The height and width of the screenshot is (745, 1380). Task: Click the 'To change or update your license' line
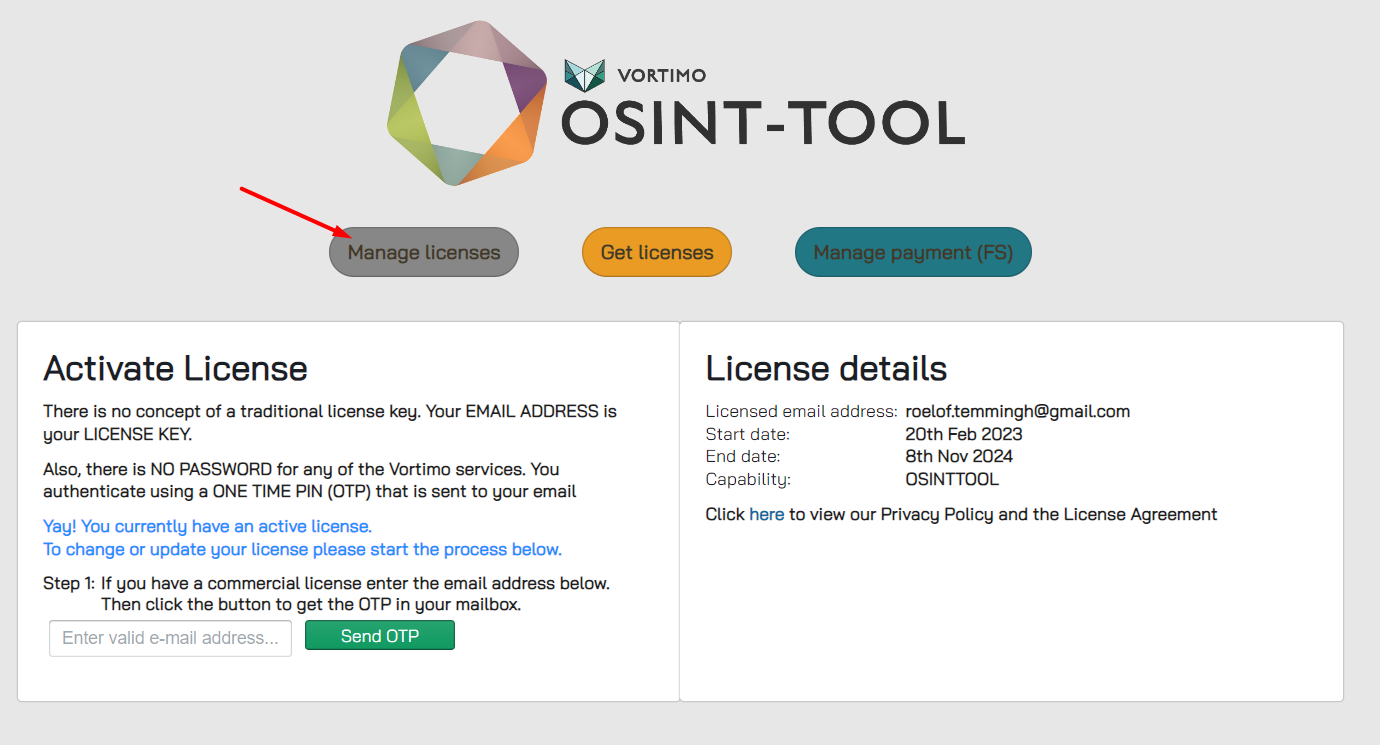(302, 549)
